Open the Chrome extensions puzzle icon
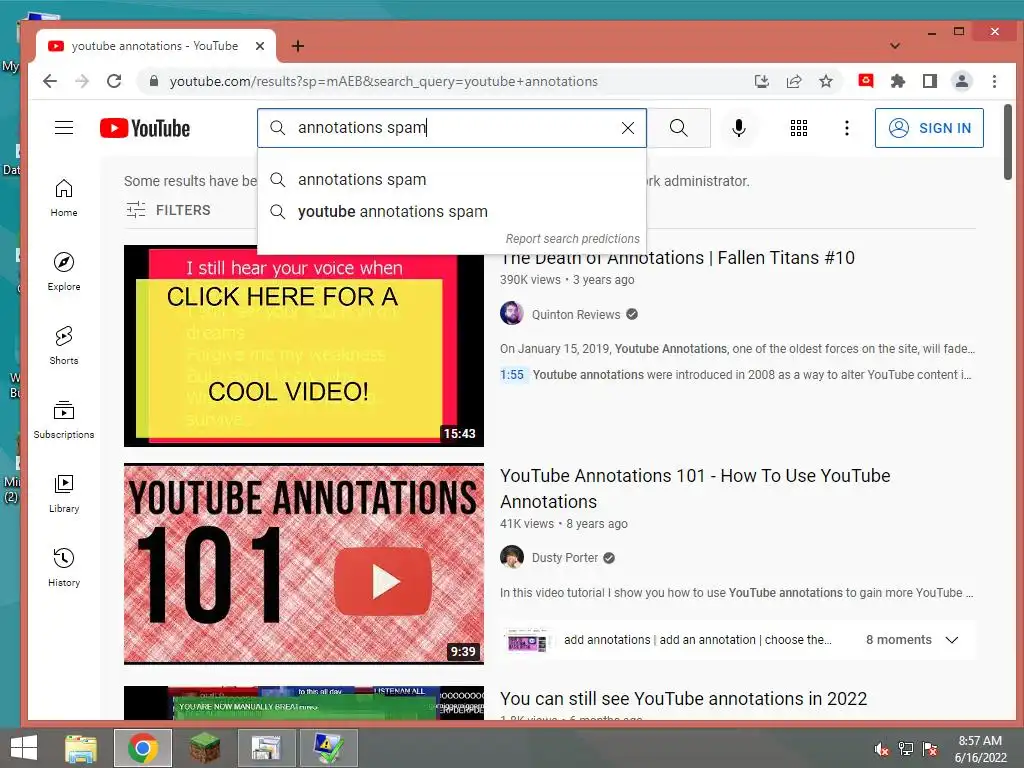The width and height of the screenshot is (1024, 768). pos(898,81)
